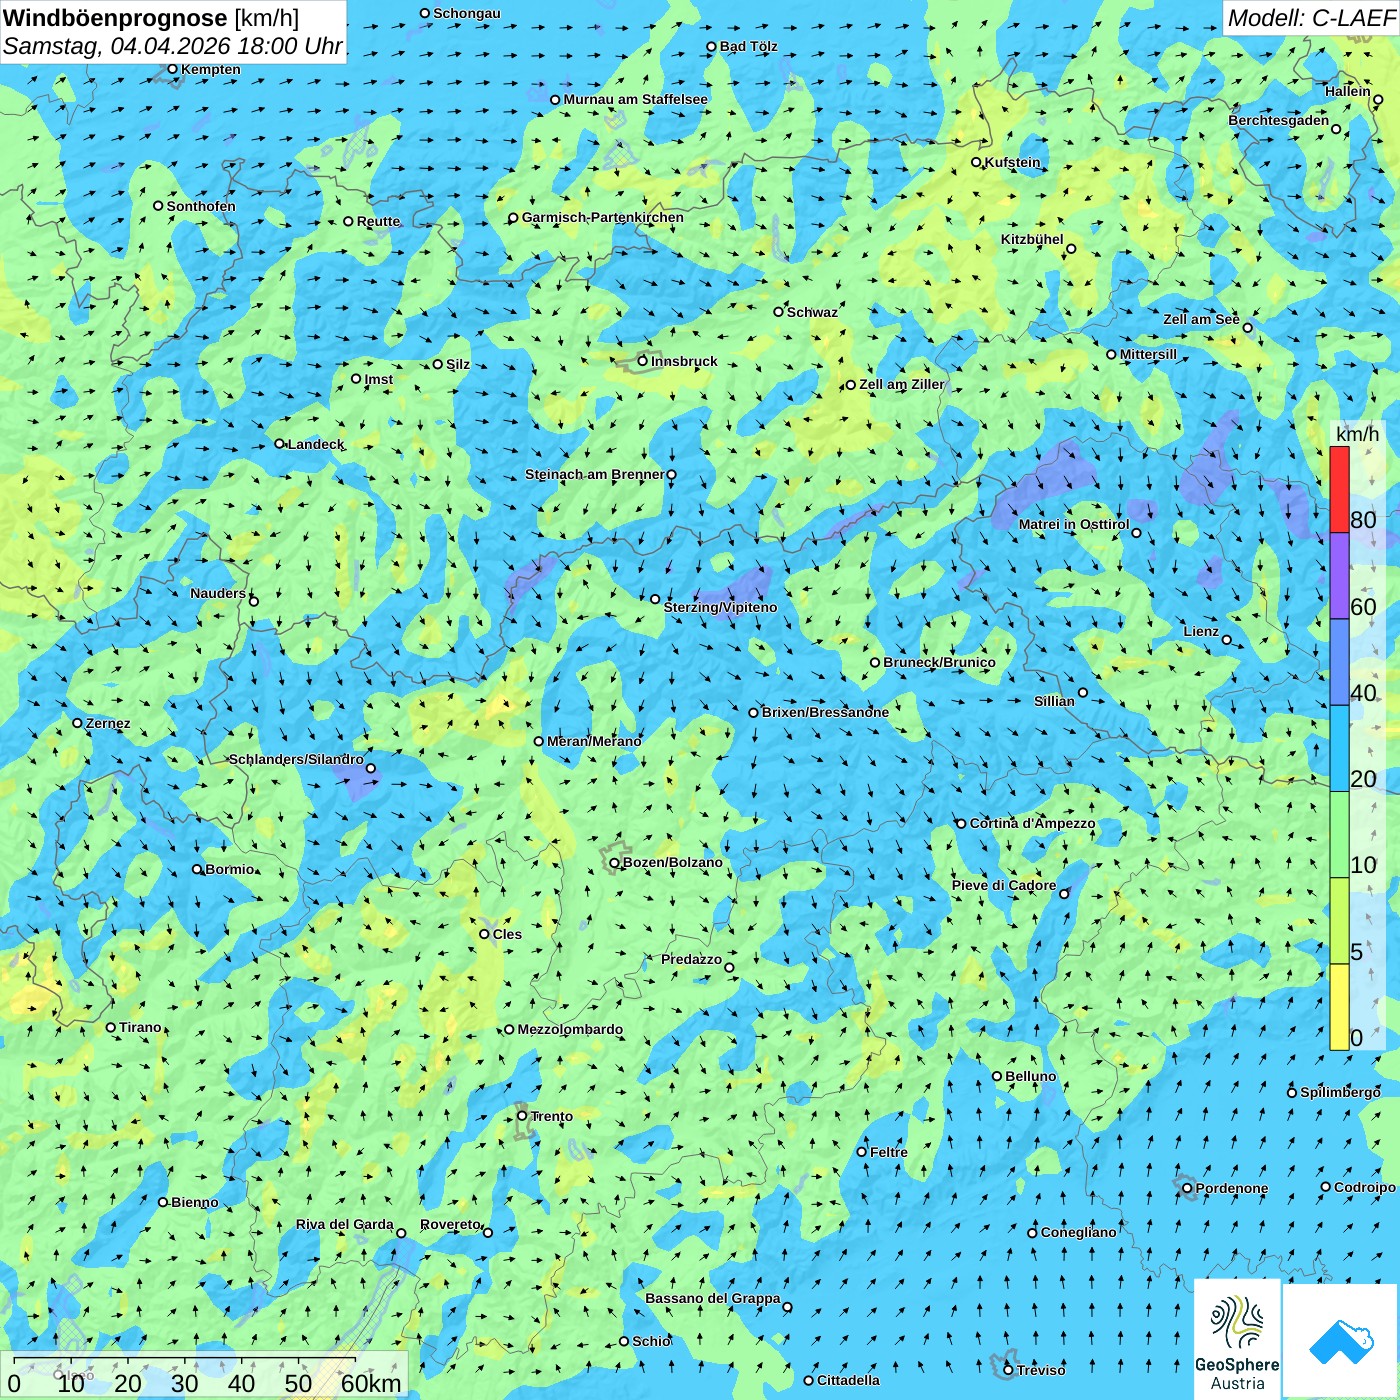This screenshot has width=1400, height=1400.
Task: Click the Bassano del Grappa label
Action: pos(712,1298)
